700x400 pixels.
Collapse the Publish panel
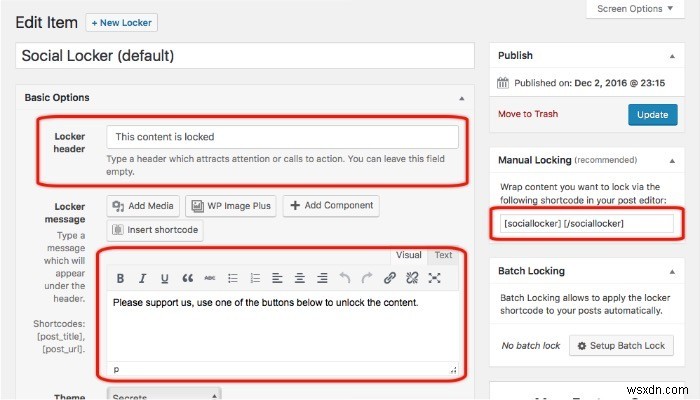point(672,56)
